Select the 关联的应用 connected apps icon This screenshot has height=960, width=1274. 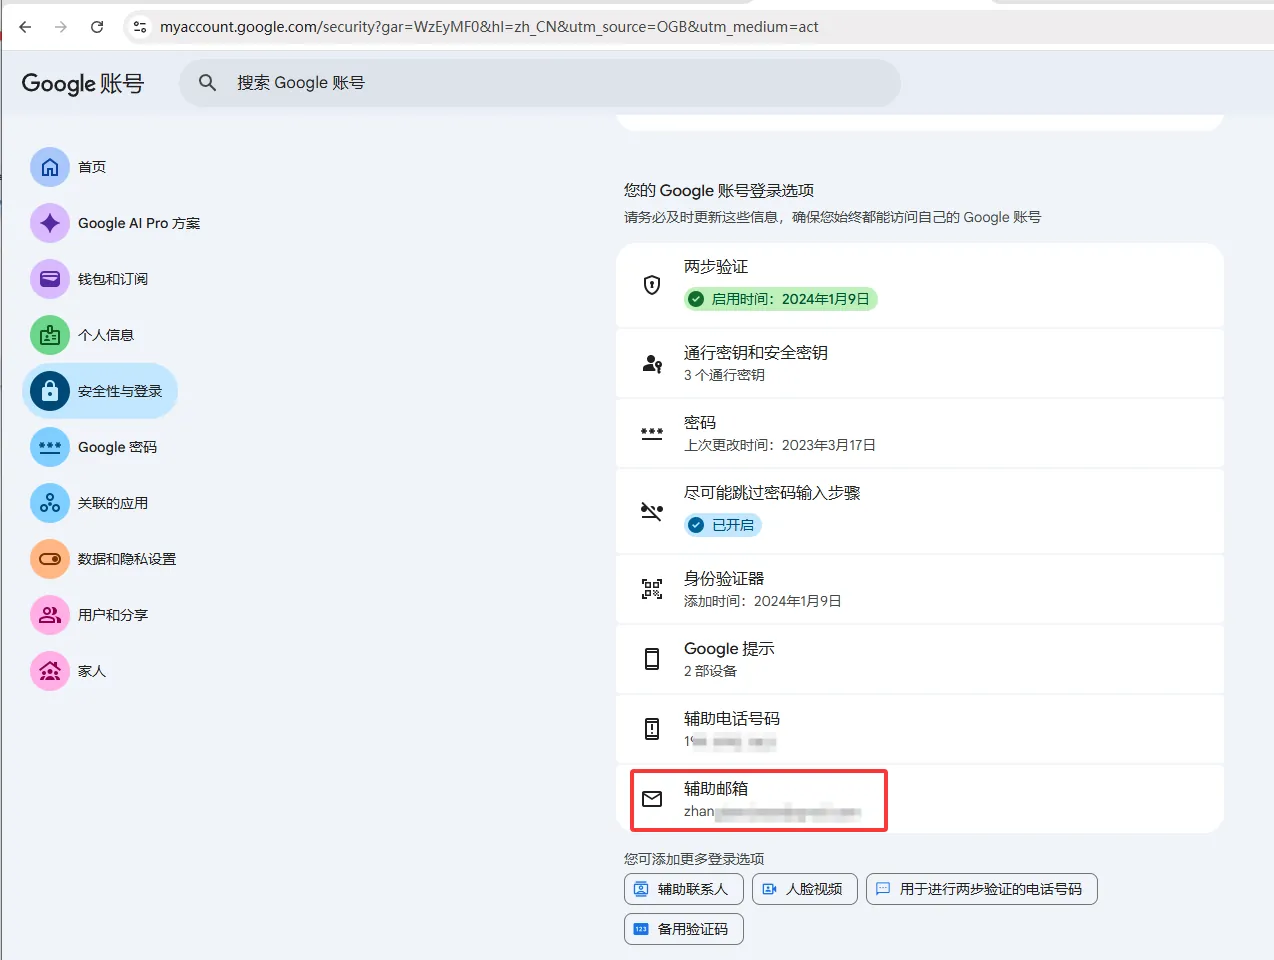pyautogui.click(x=50, y=503)
